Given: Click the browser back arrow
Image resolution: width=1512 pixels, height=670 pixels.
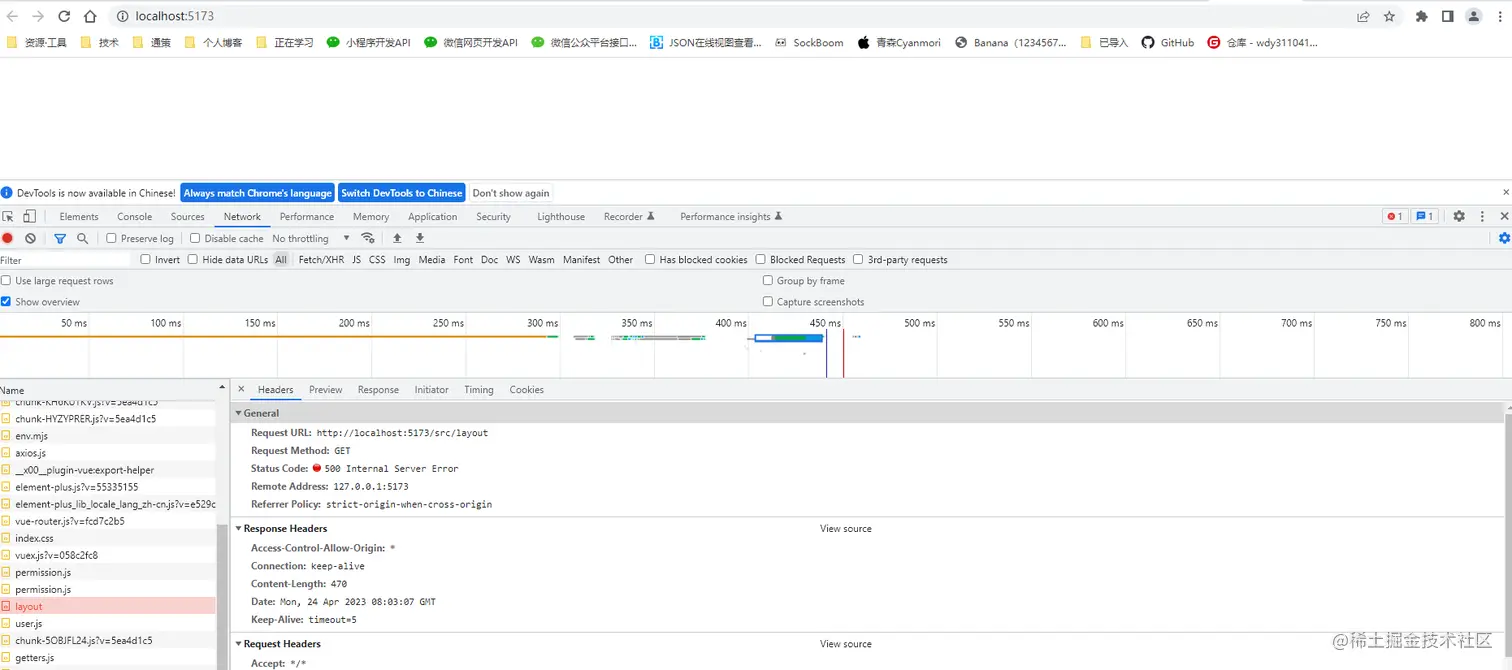Looking at the screenshot, I should coord(12,16).
